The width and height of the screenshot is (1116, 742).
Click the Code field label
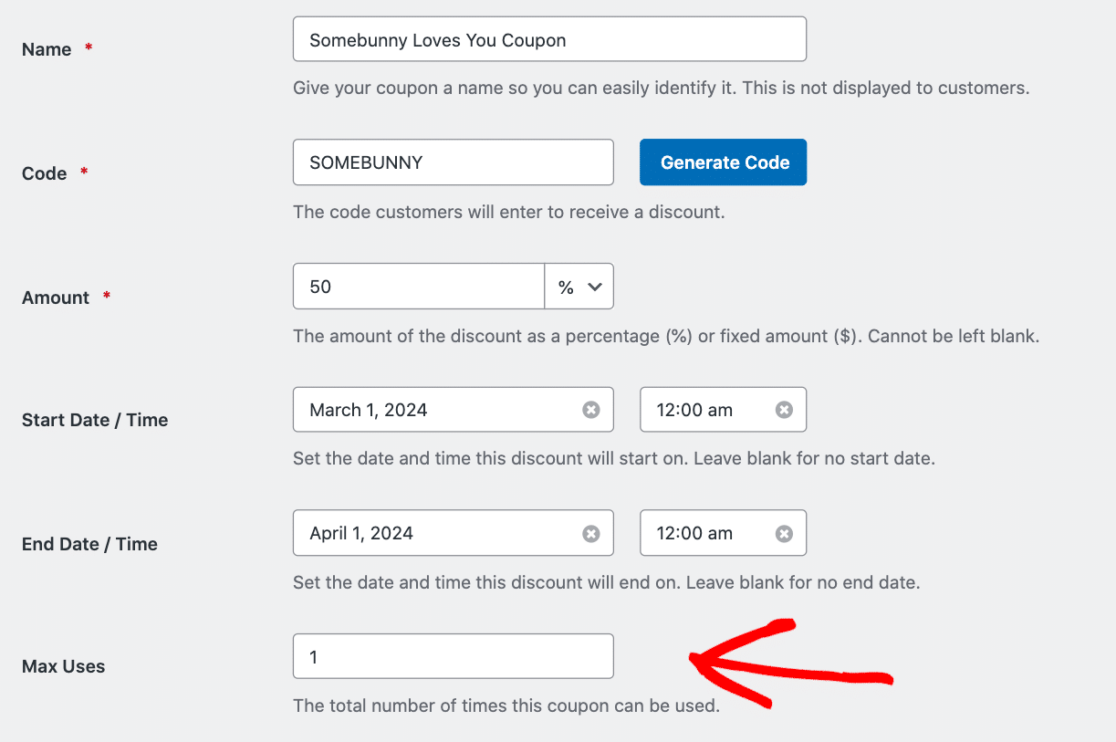click(44, 174)
